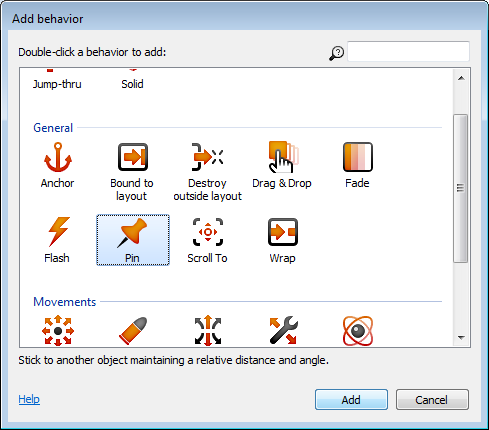Pick the Scroll To behavior
Viewport: 489px width, 430px height.
[207, 240]
